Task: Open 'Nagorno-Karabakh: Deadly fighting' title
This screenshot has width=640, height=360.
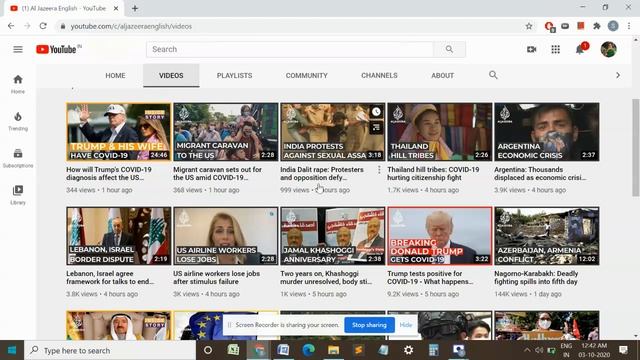Action: click(536, 278)
